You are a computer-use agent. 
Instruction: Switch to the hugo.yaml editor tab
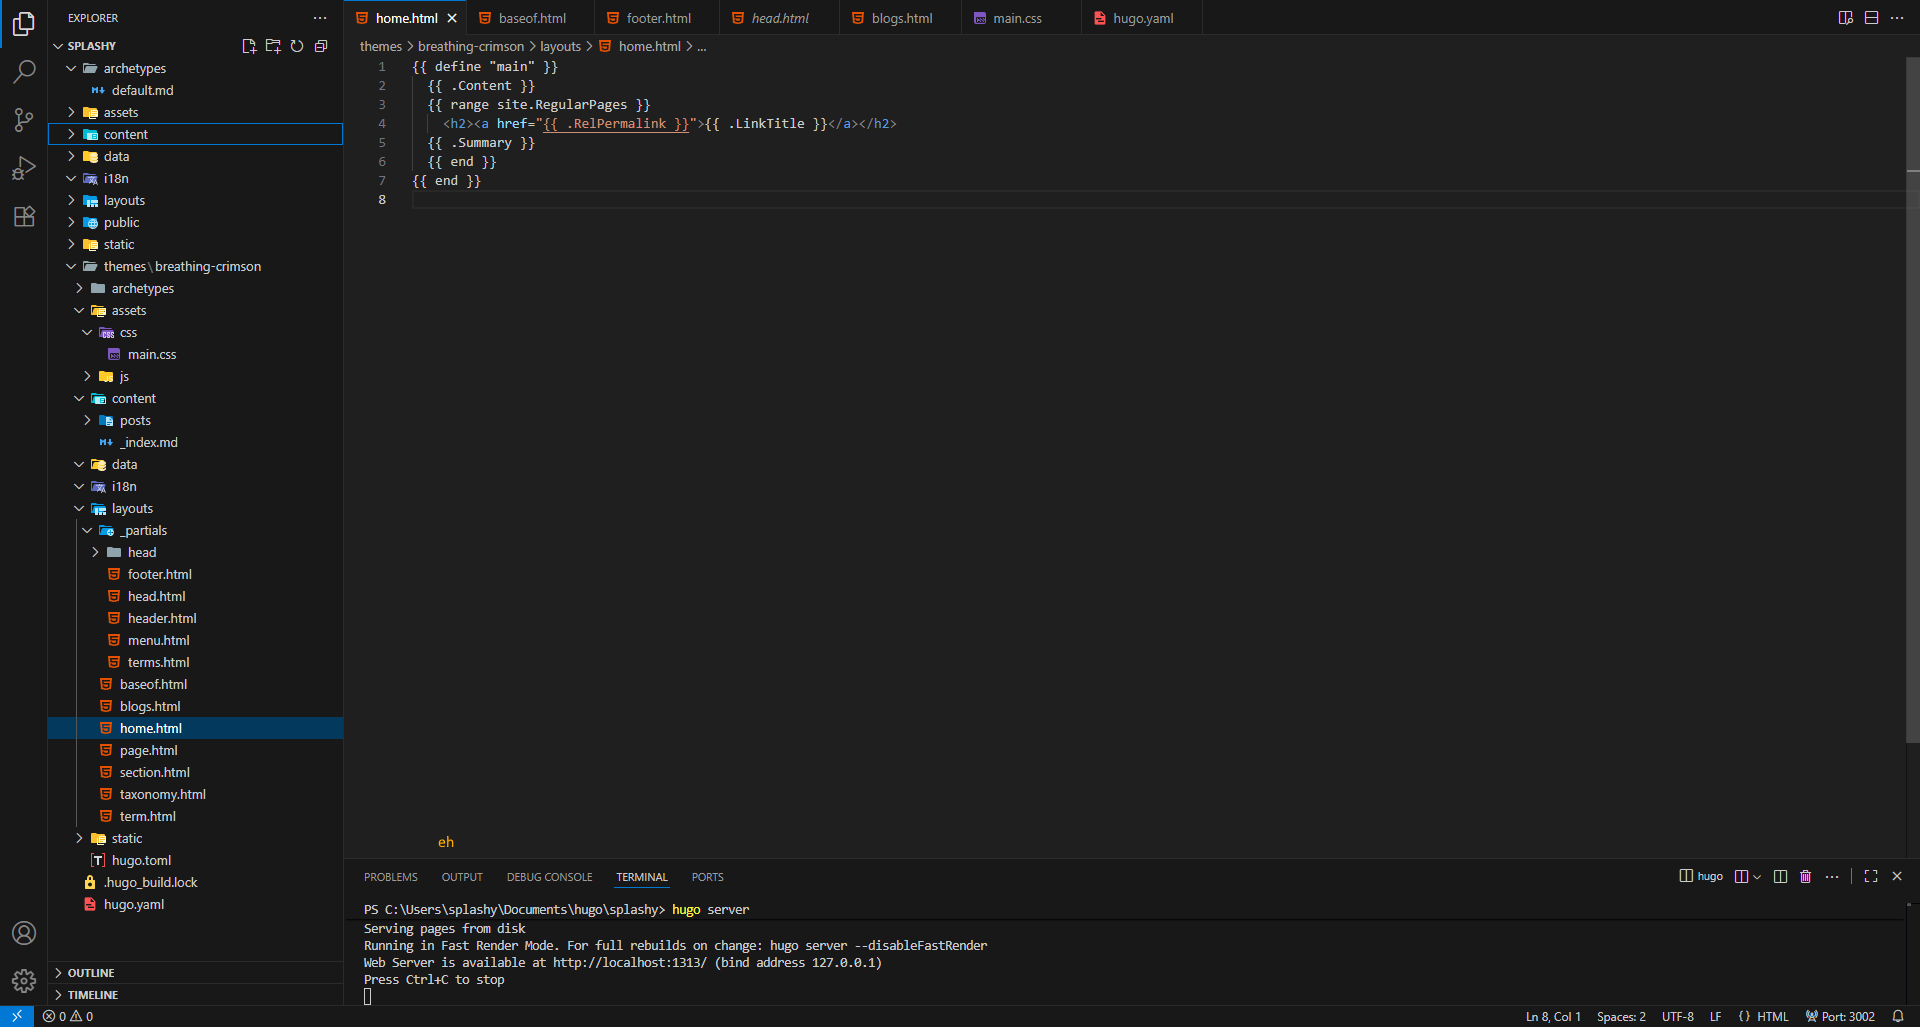tap(1142, 18)
